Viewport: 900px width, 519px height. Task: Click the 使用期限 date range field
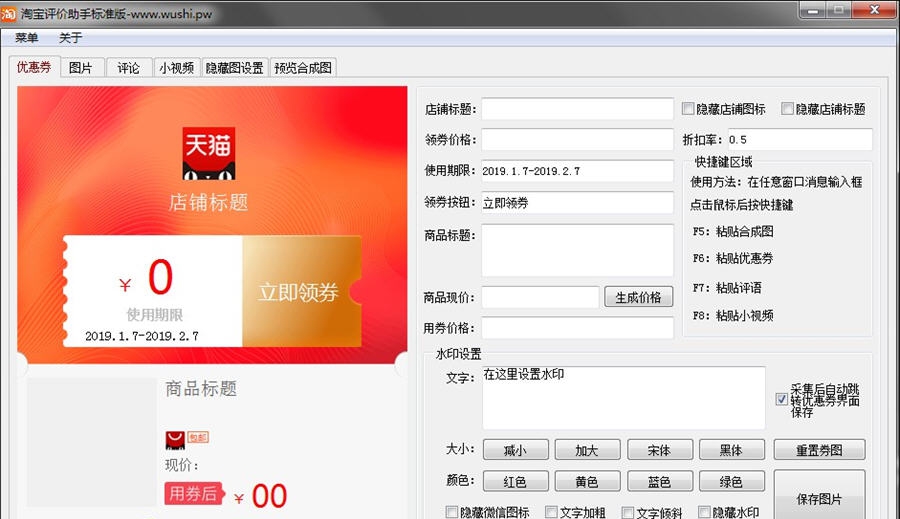[577, 171]
